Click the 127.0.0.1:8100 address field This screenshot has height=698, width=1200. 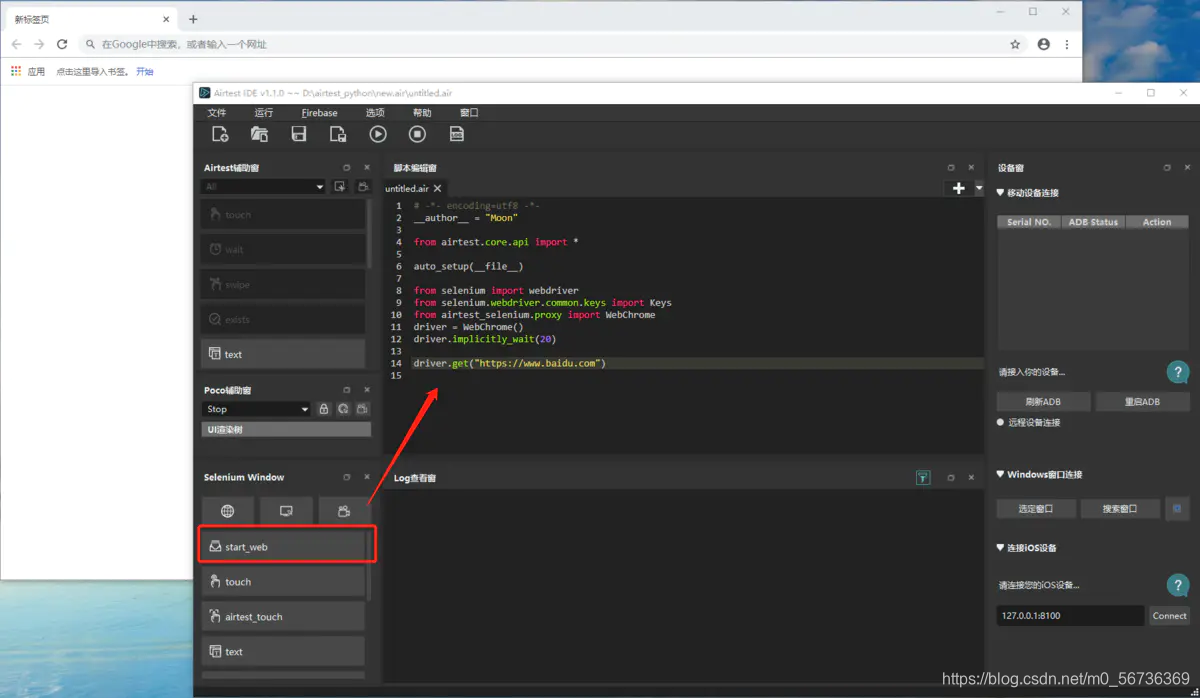click(x=1070, y=616)
